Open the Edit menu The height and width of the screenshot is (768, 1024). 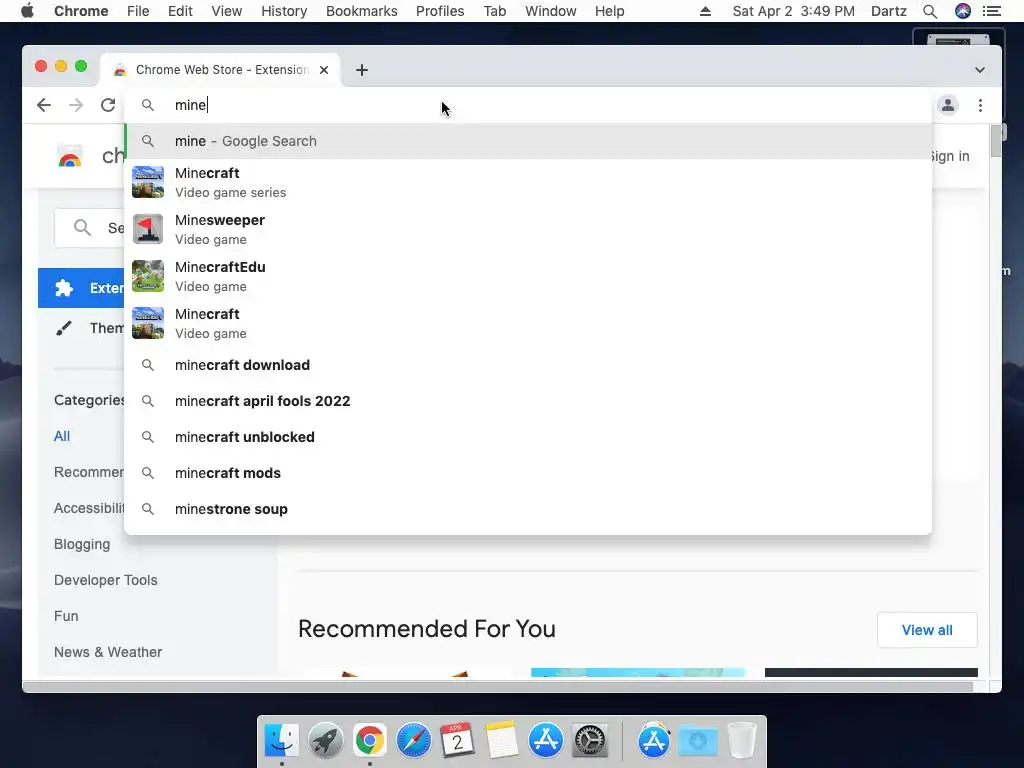[x=180, y=11]
